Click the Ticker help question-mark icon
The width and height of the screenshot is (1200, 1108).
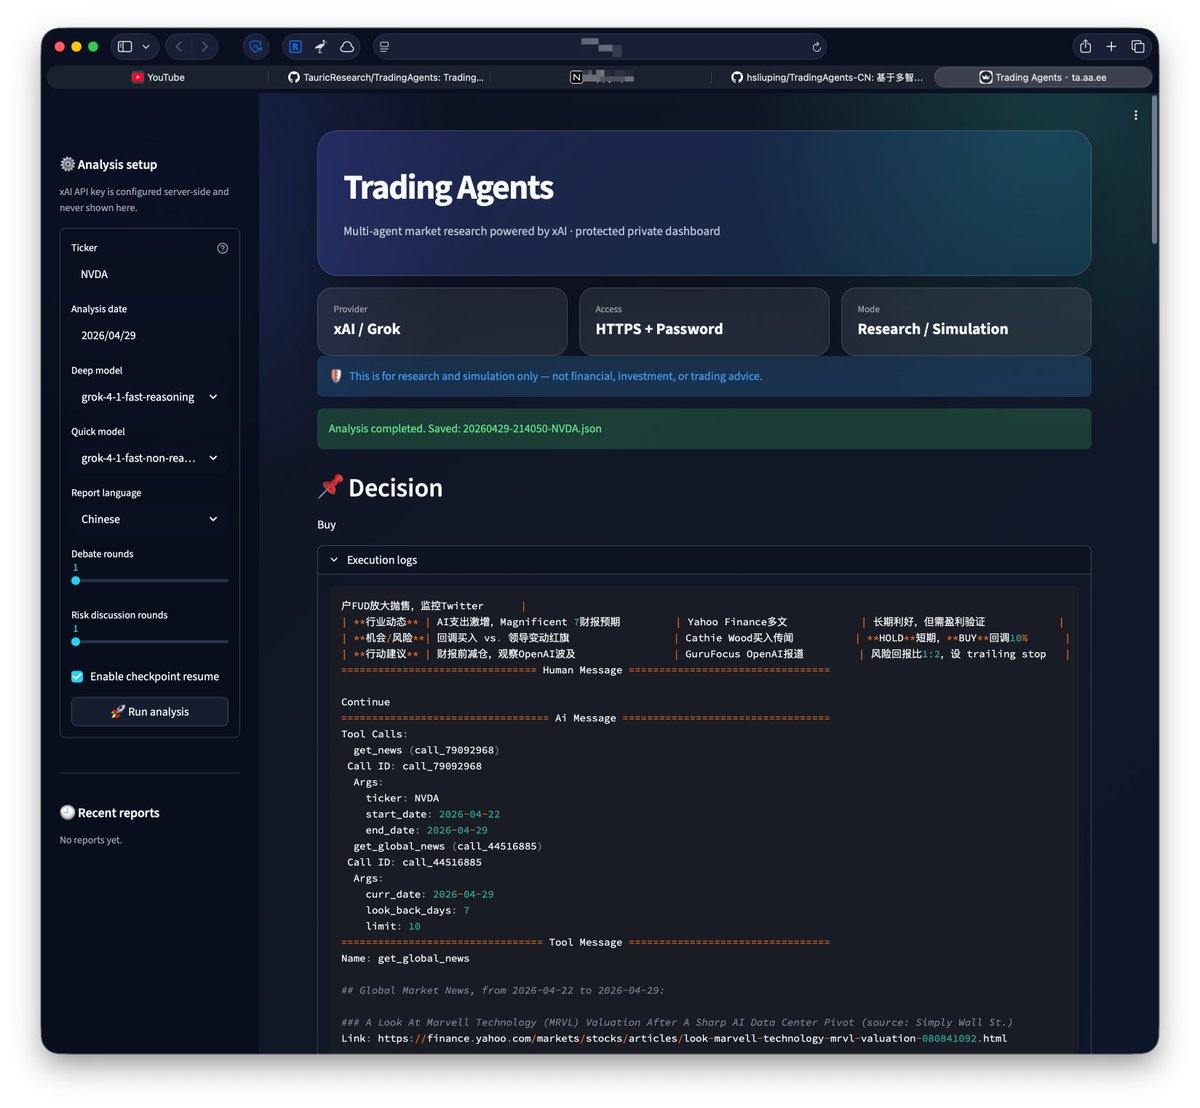point(222,248)
